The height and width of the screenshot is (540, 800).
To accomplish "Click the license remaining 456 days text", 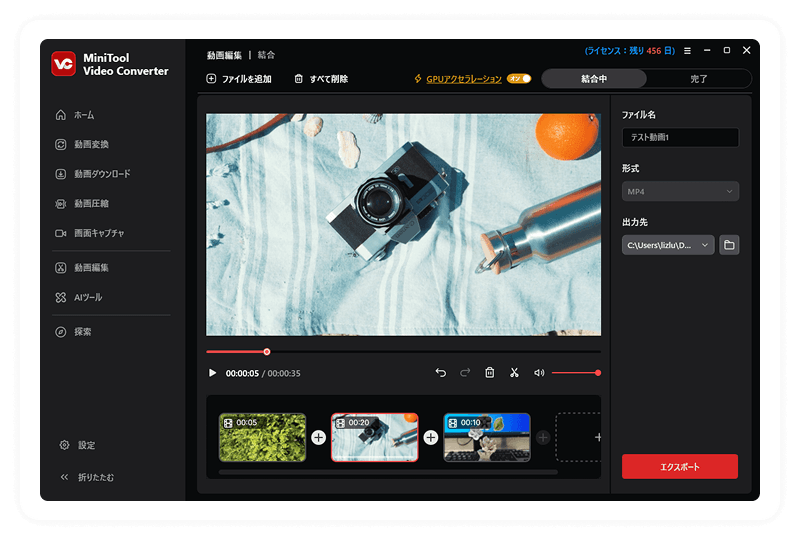I will [x=630, y=51].
